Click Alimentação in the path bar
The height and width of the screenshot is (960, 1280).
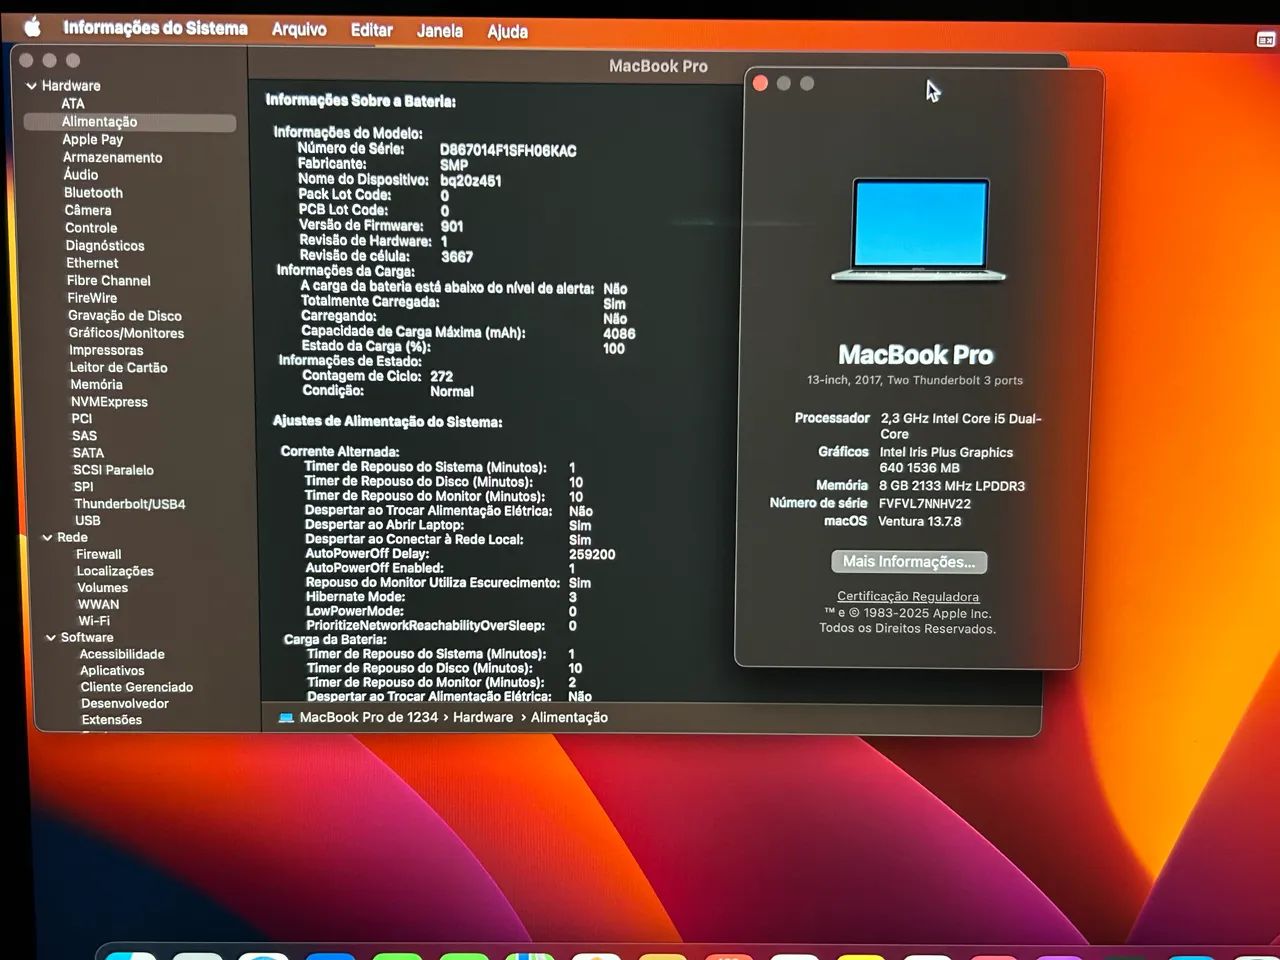pos(569,718)
